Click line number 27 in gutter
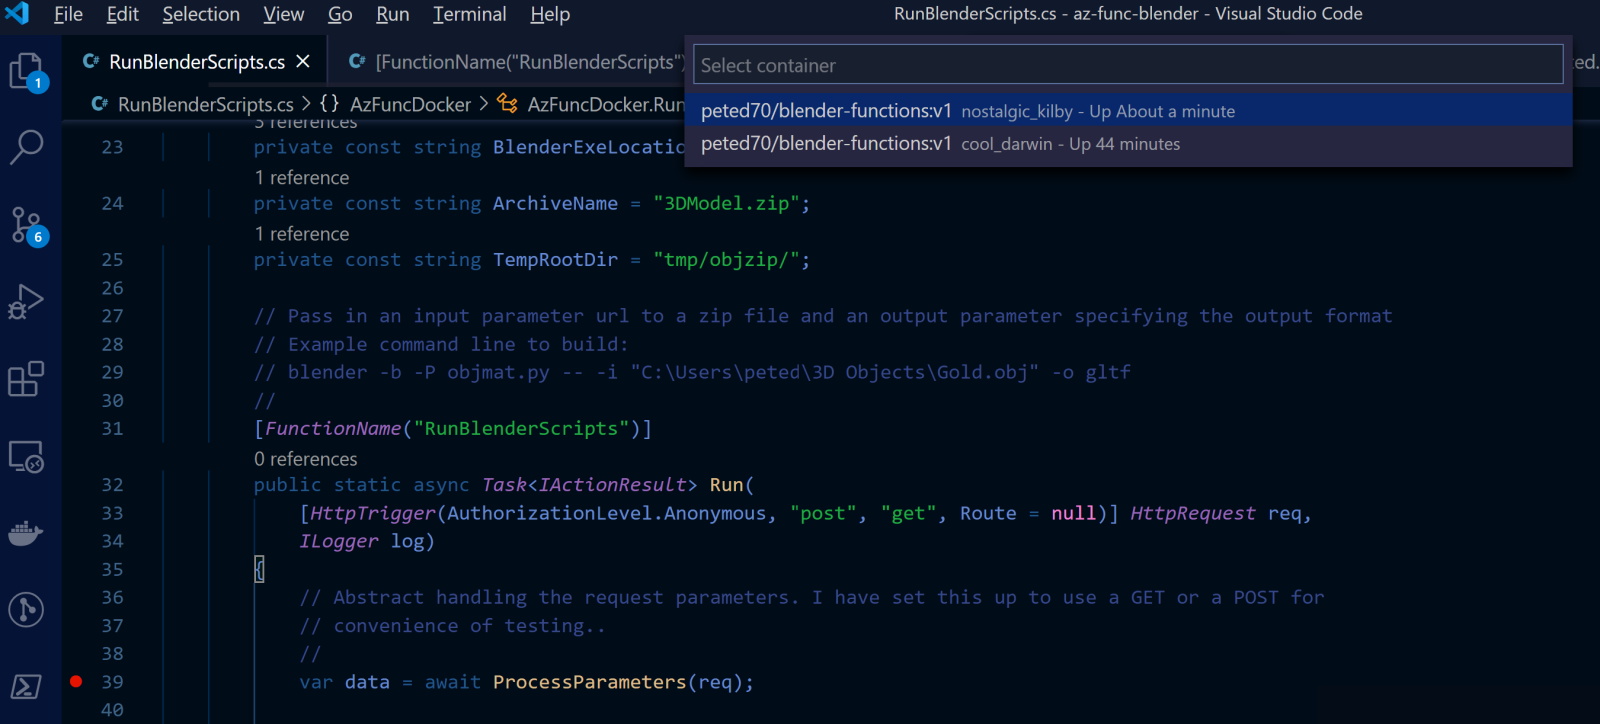 (x=112, y=316)
